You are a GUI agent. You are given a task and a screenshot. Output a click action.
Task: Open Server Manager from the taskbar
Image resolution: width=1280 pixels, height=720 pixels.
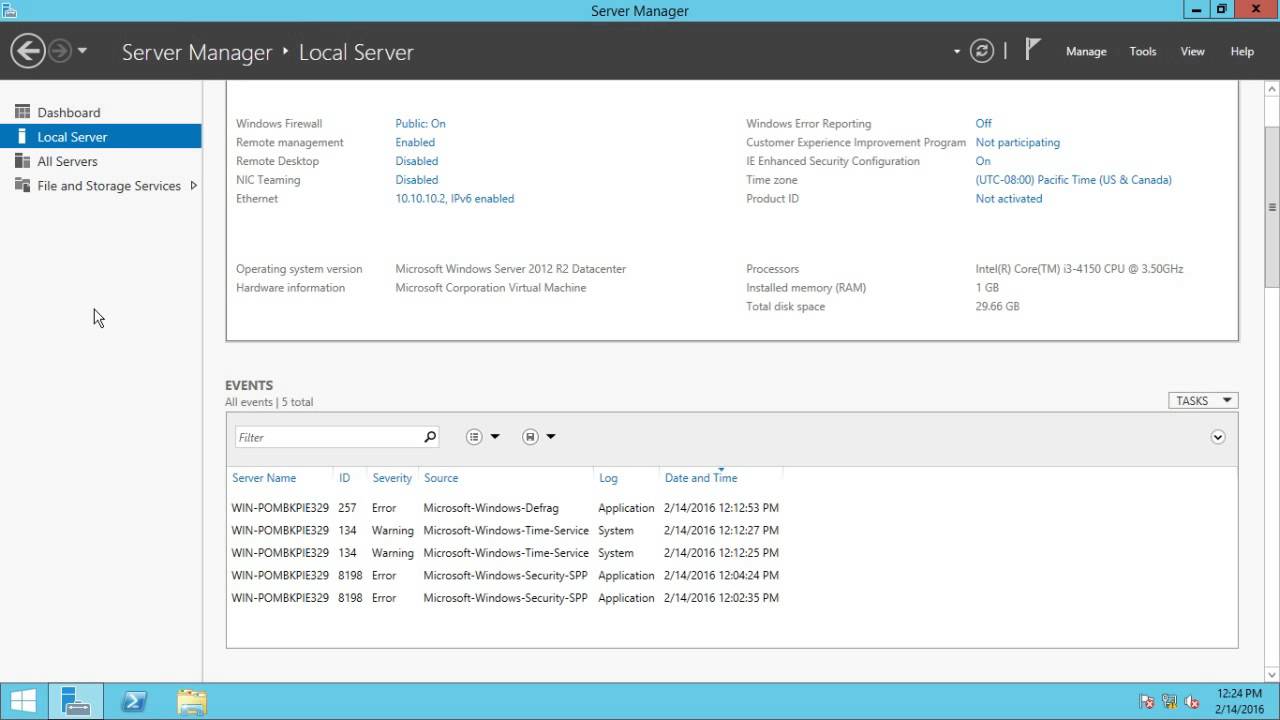click(76, 701)
